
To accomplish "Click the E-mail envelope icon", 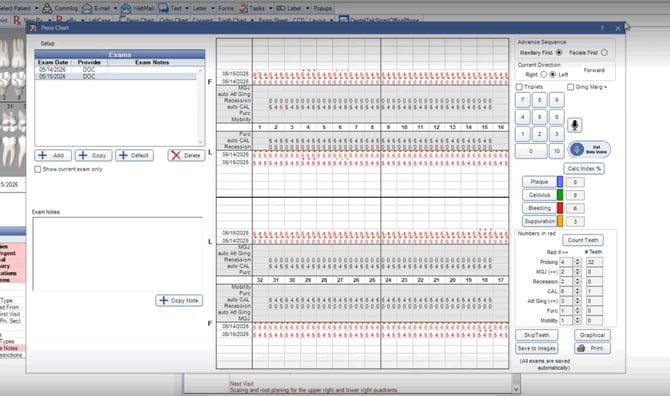I will click(x=87, y=8).
